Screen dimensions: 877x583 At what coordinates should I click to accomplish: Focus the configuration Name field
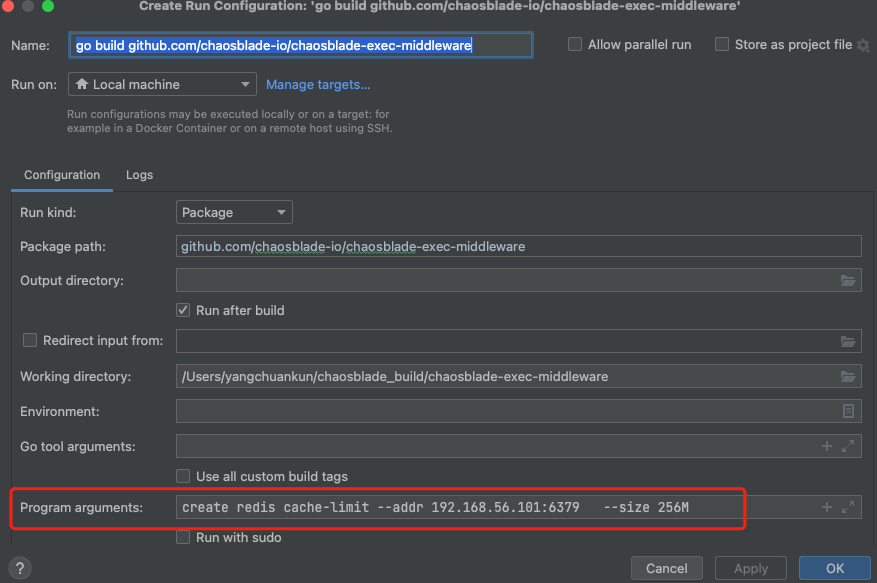[301, 45]
